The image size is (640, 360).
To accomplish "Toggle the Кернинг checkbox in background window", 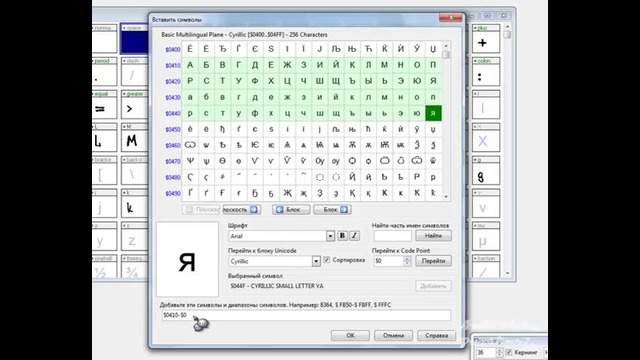I will coord(509,352).
